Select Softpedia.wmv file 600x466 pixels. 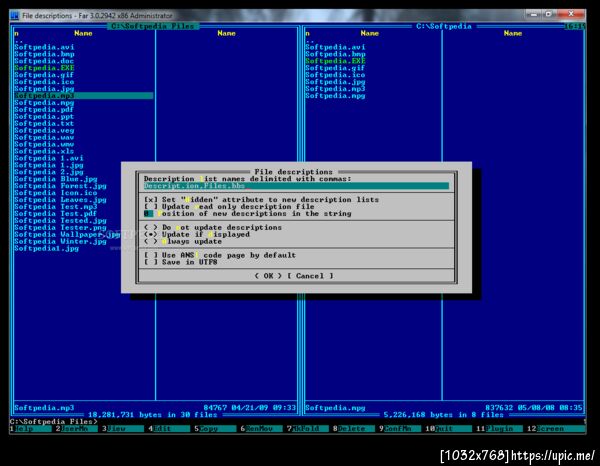click(44, 144)
